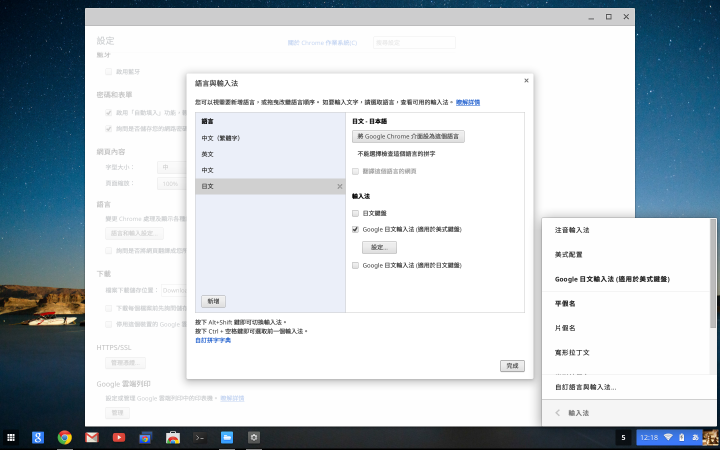Launch Chrome browser from the shelf
The width and height of the screenshot is (720, 450).
coord(65,438)
